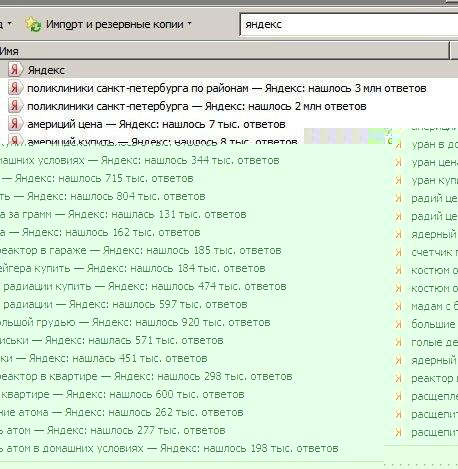Click favicon of "поликлиники санкт-петербурга по районам" row
Image resolution: width=458 pixels, height=469 pixels.
pos(14,88)
